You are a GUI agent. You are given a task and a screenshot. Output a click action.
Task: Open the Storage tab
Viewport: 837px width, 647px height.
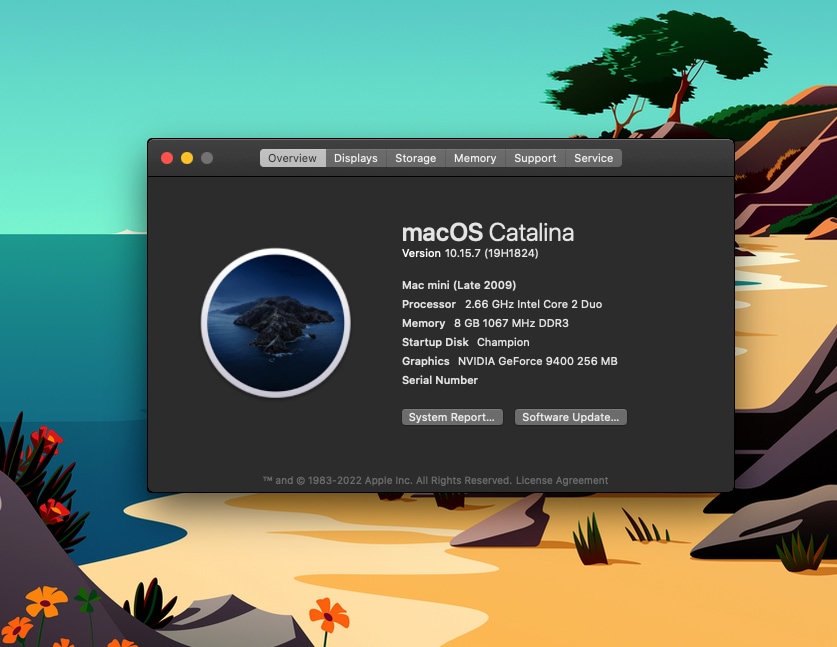pyautogui.click(x=415, y=158)
